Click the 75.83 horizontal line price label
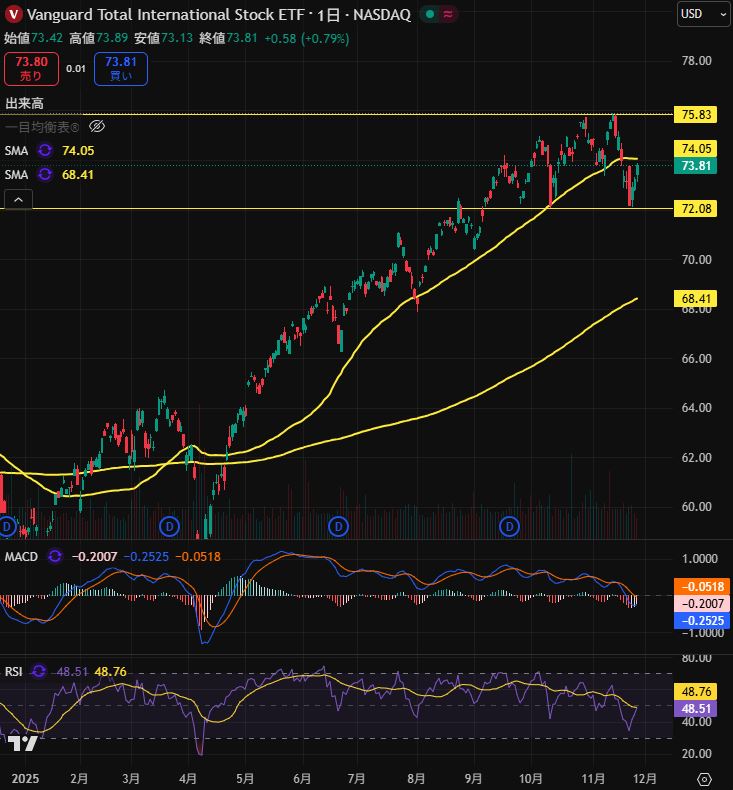Viewport: 733px width, 790px height. pos(696,114)
